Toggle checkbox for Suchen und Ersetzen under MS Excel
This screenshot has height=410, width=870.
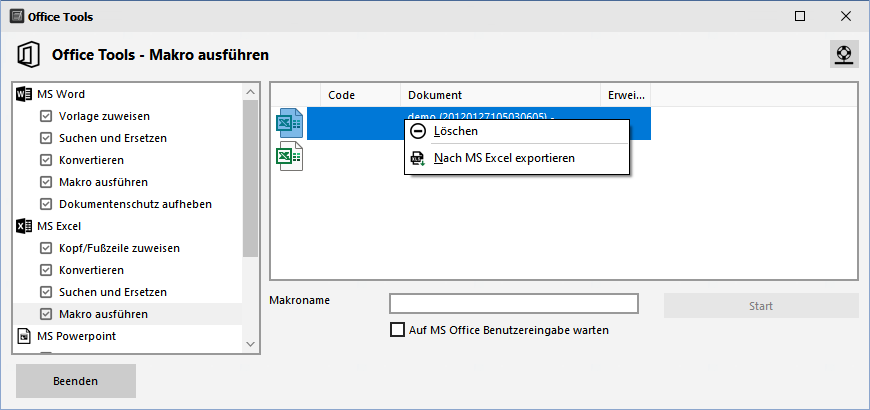(46, 292)
